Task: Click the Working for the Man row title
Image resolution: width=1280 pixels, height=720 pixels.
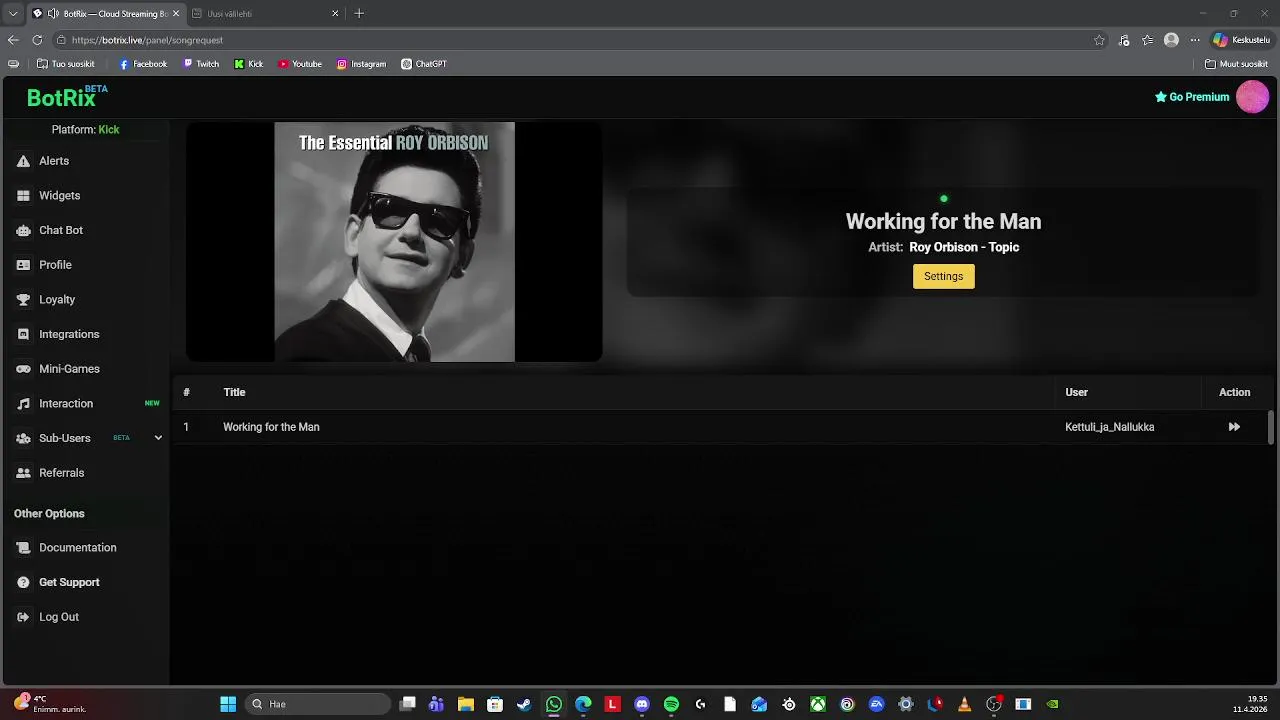Action: click(271, 427)
